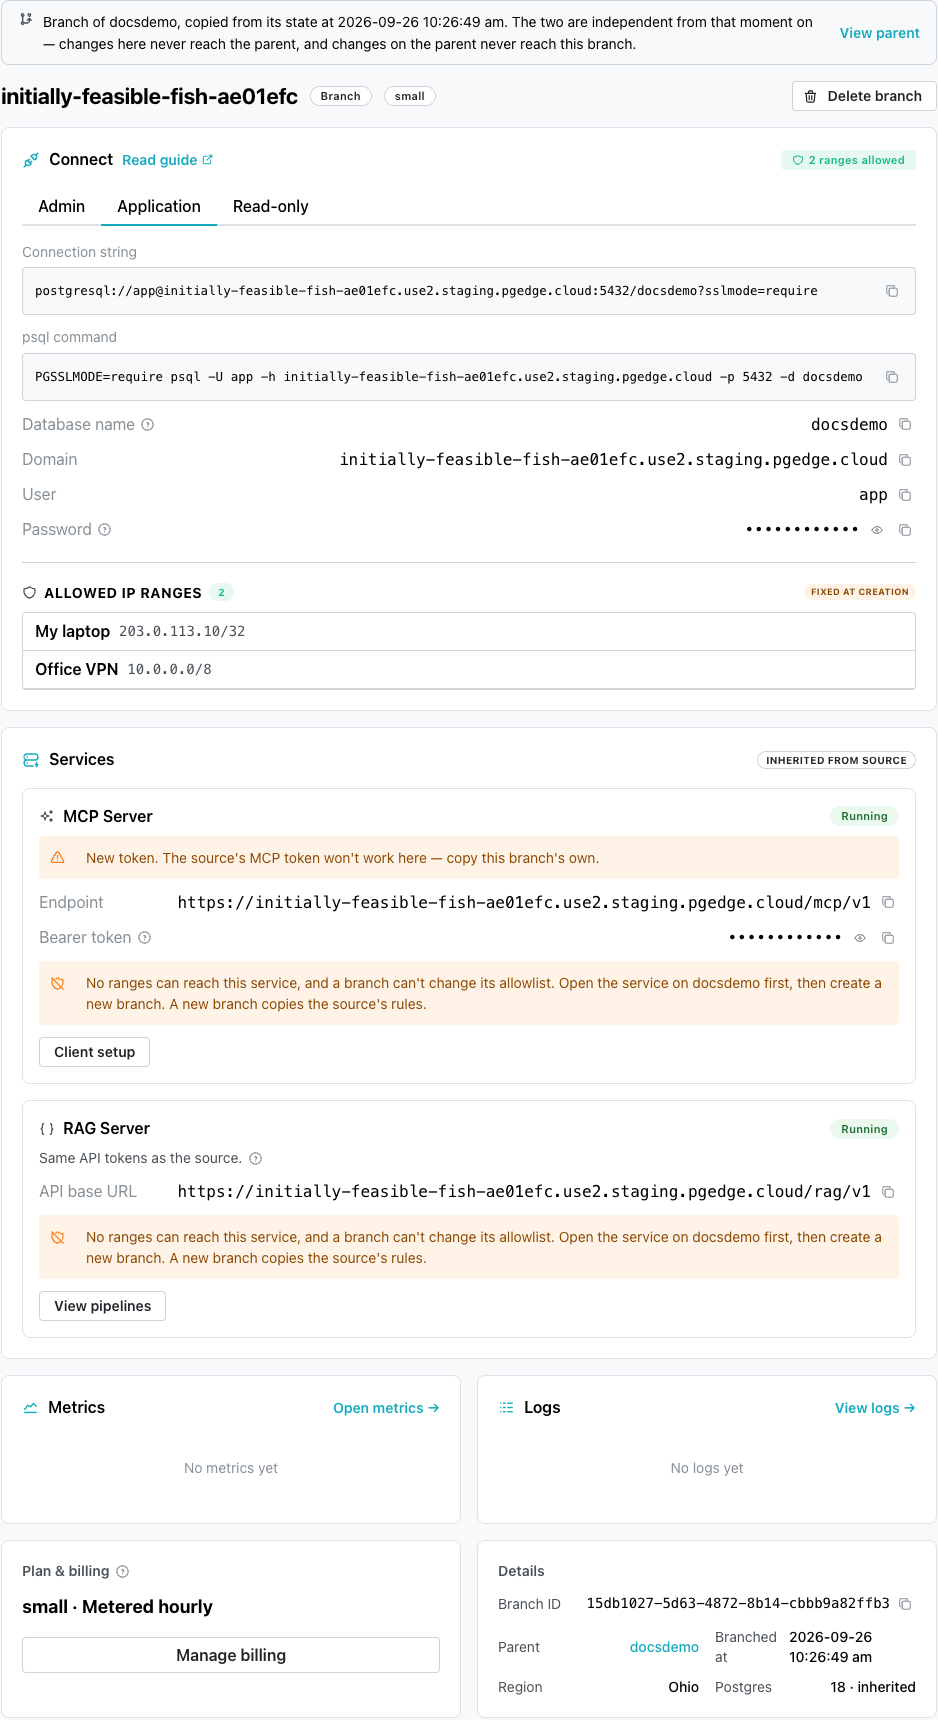Viewport: 938px width, 1720px height.
Task: Delete this branch
Action: [x=864, y=96]
